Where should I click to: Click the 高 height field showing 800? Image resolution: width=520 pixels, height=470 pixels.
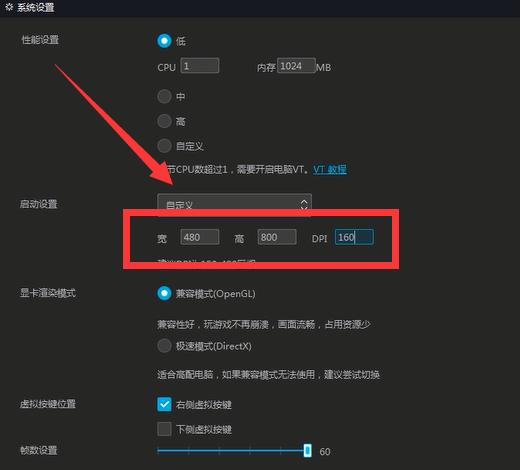point(277,237)
